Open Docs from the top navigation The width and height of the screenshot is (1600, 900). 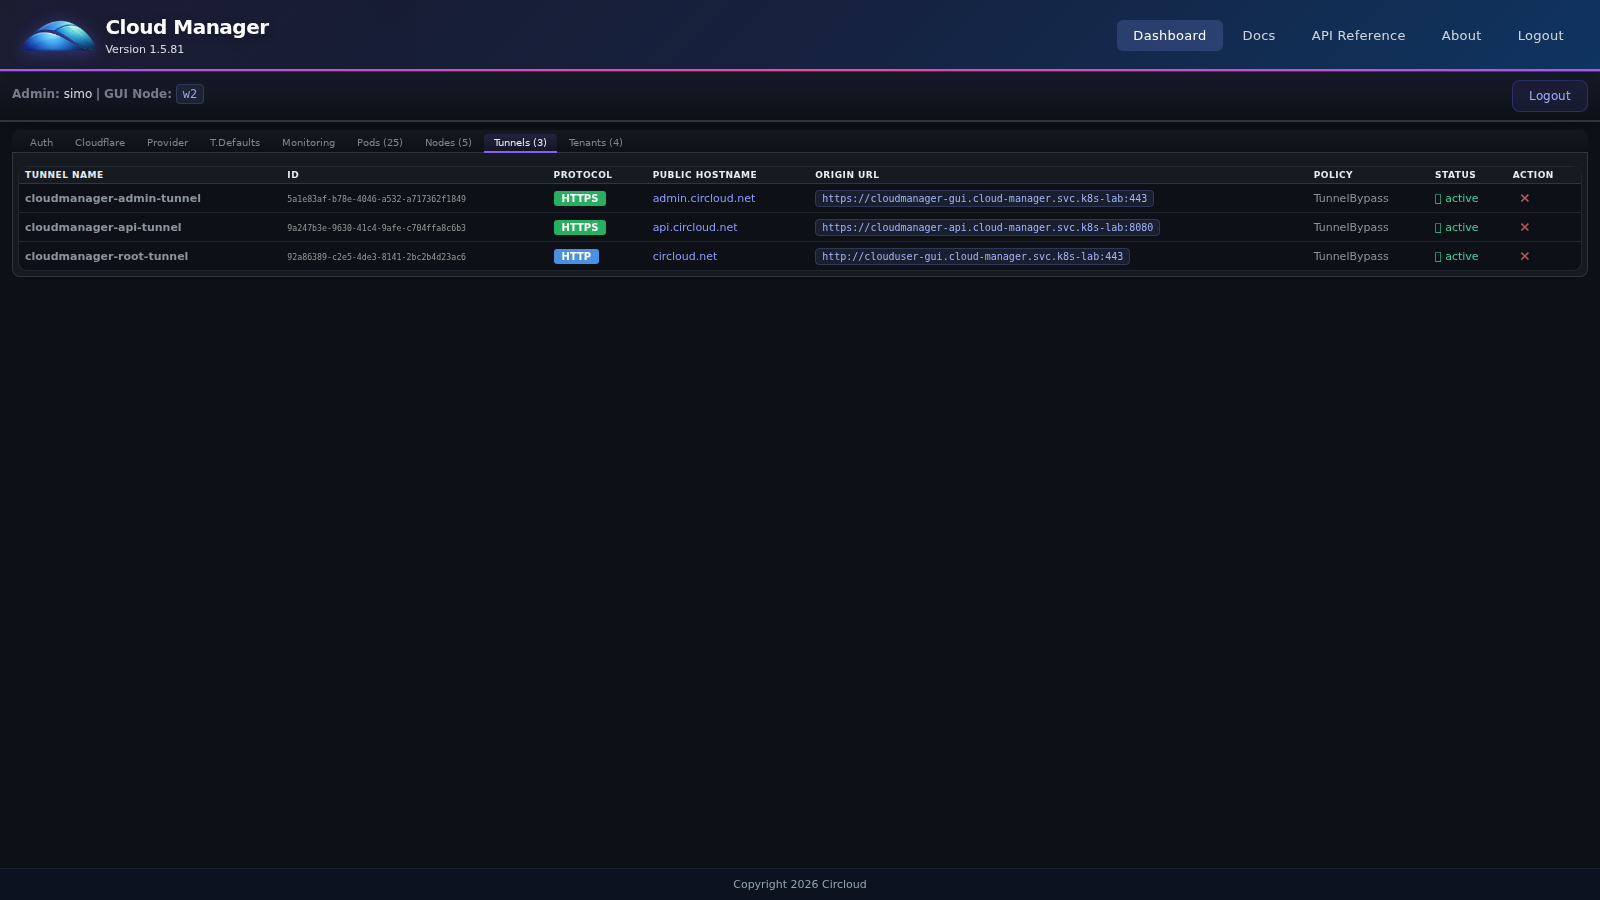[x=1258, y=35]
